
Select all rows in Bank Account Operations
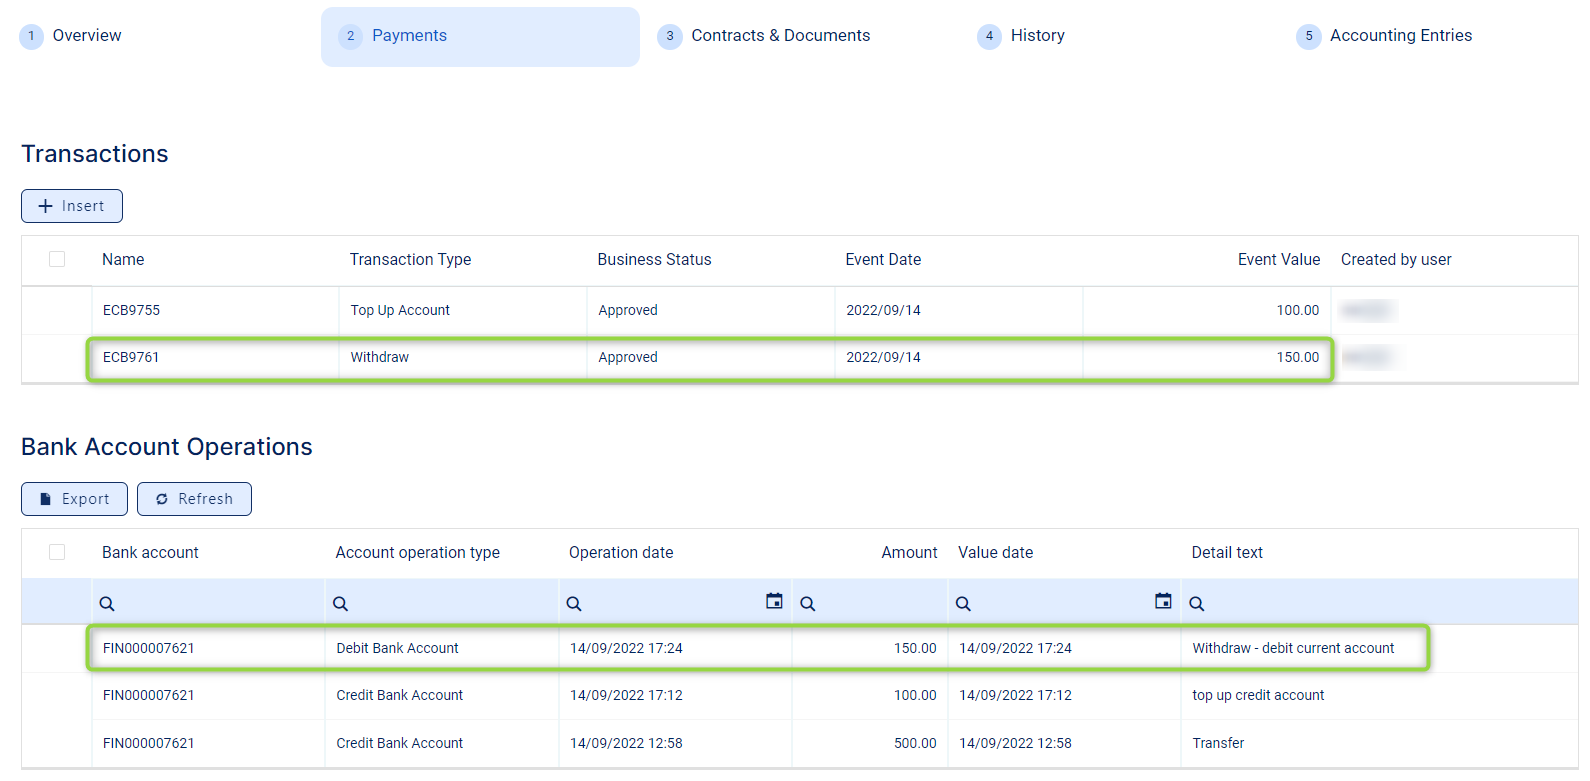coord(57,552)
